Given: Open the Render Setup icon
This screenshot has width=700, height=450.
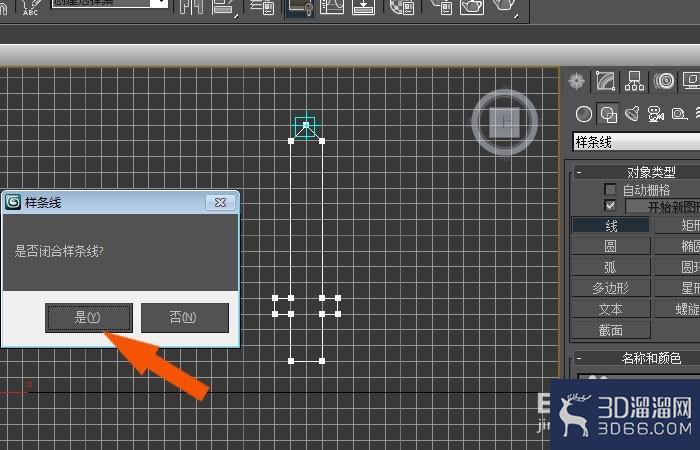Looking at the screenshot, I should click(441, 7).
